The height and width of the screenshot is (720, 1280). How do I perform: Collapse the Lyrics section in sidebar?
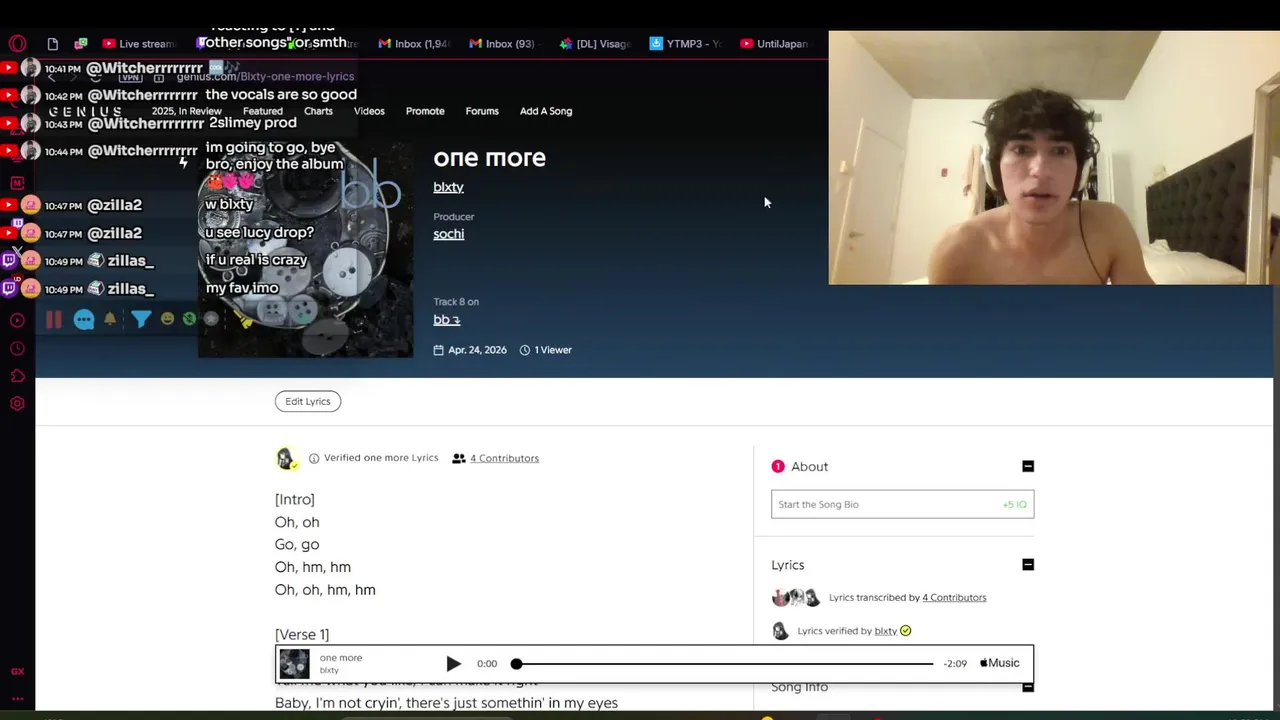(1028, 565)
